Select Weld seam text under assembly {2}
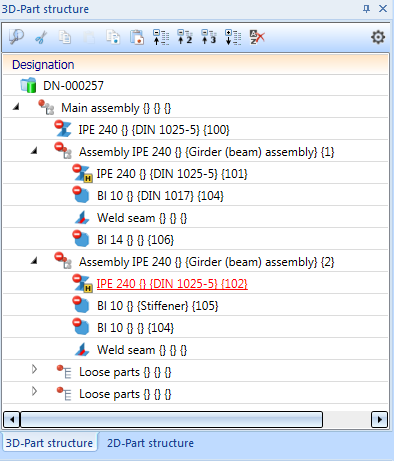Image resolution: width=394 pixels, height=461 pixels. pos(142,350)
